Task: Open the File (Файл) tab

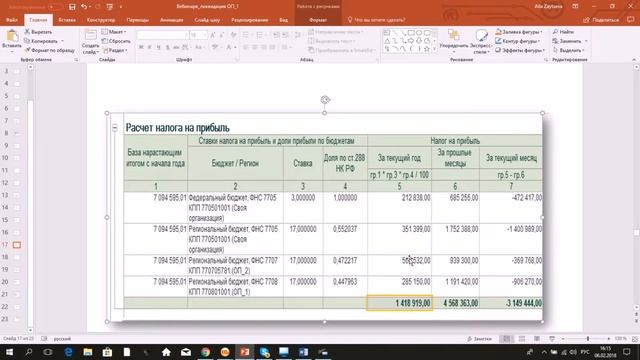Action: click(x=12, y=20)
